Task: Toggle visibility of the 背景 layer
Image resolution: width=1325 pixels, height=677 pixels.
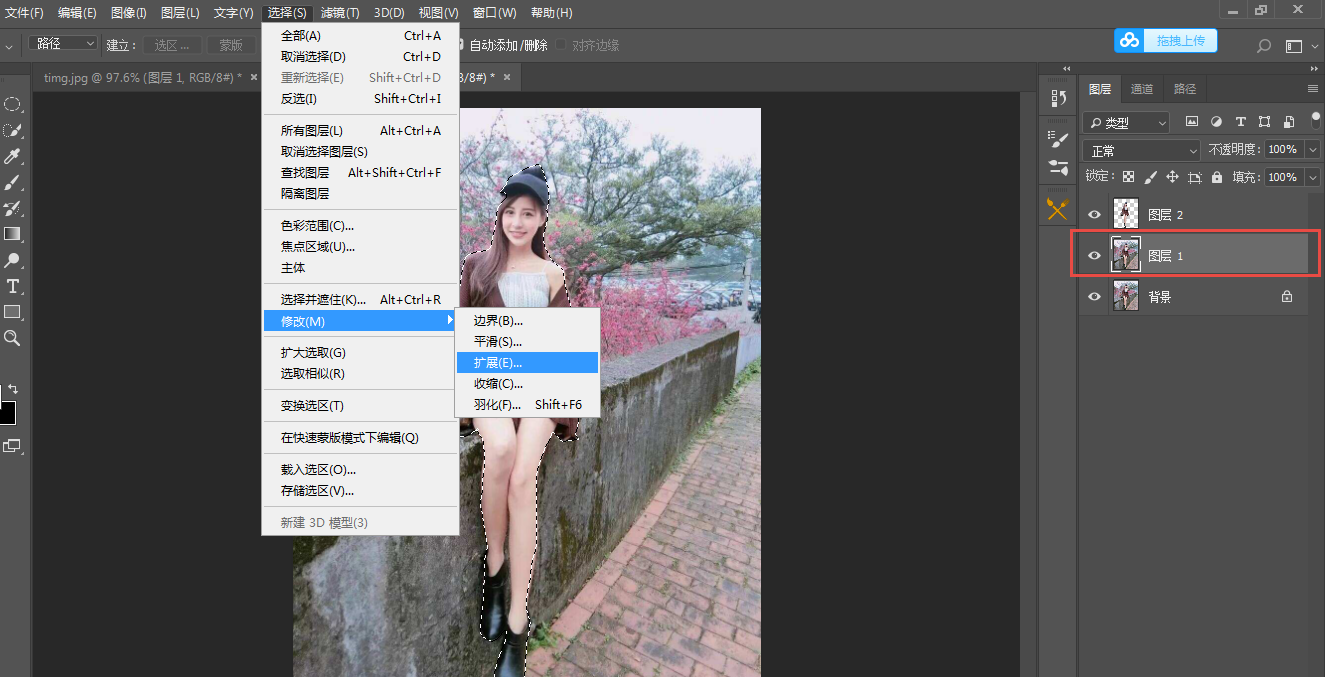Action: 1094,297
